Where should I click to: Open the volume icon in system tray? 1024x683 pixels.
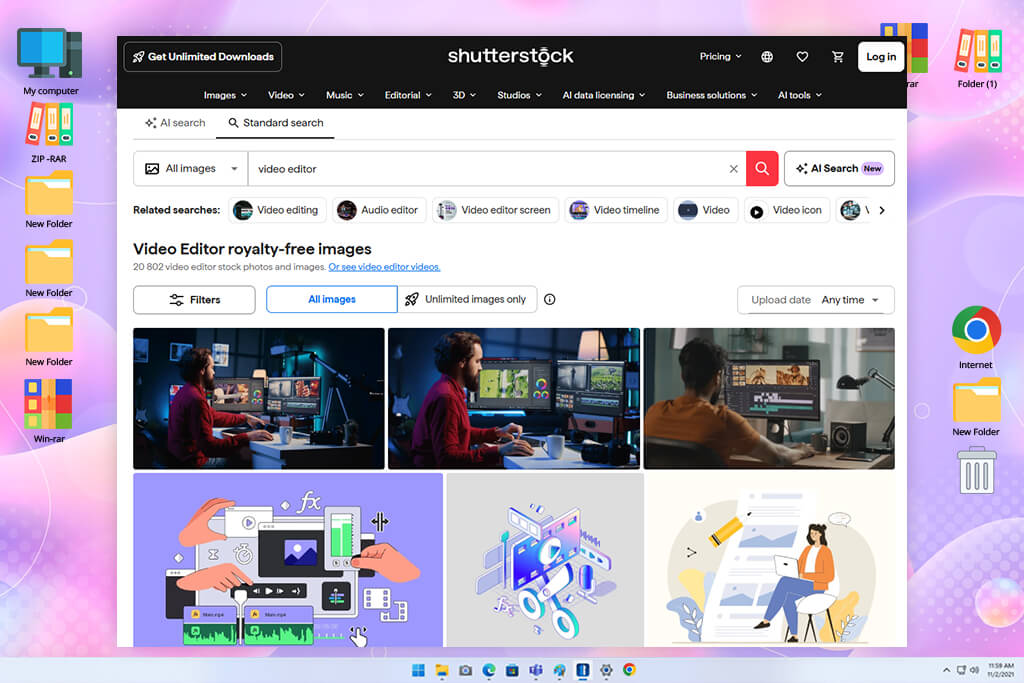974,670
